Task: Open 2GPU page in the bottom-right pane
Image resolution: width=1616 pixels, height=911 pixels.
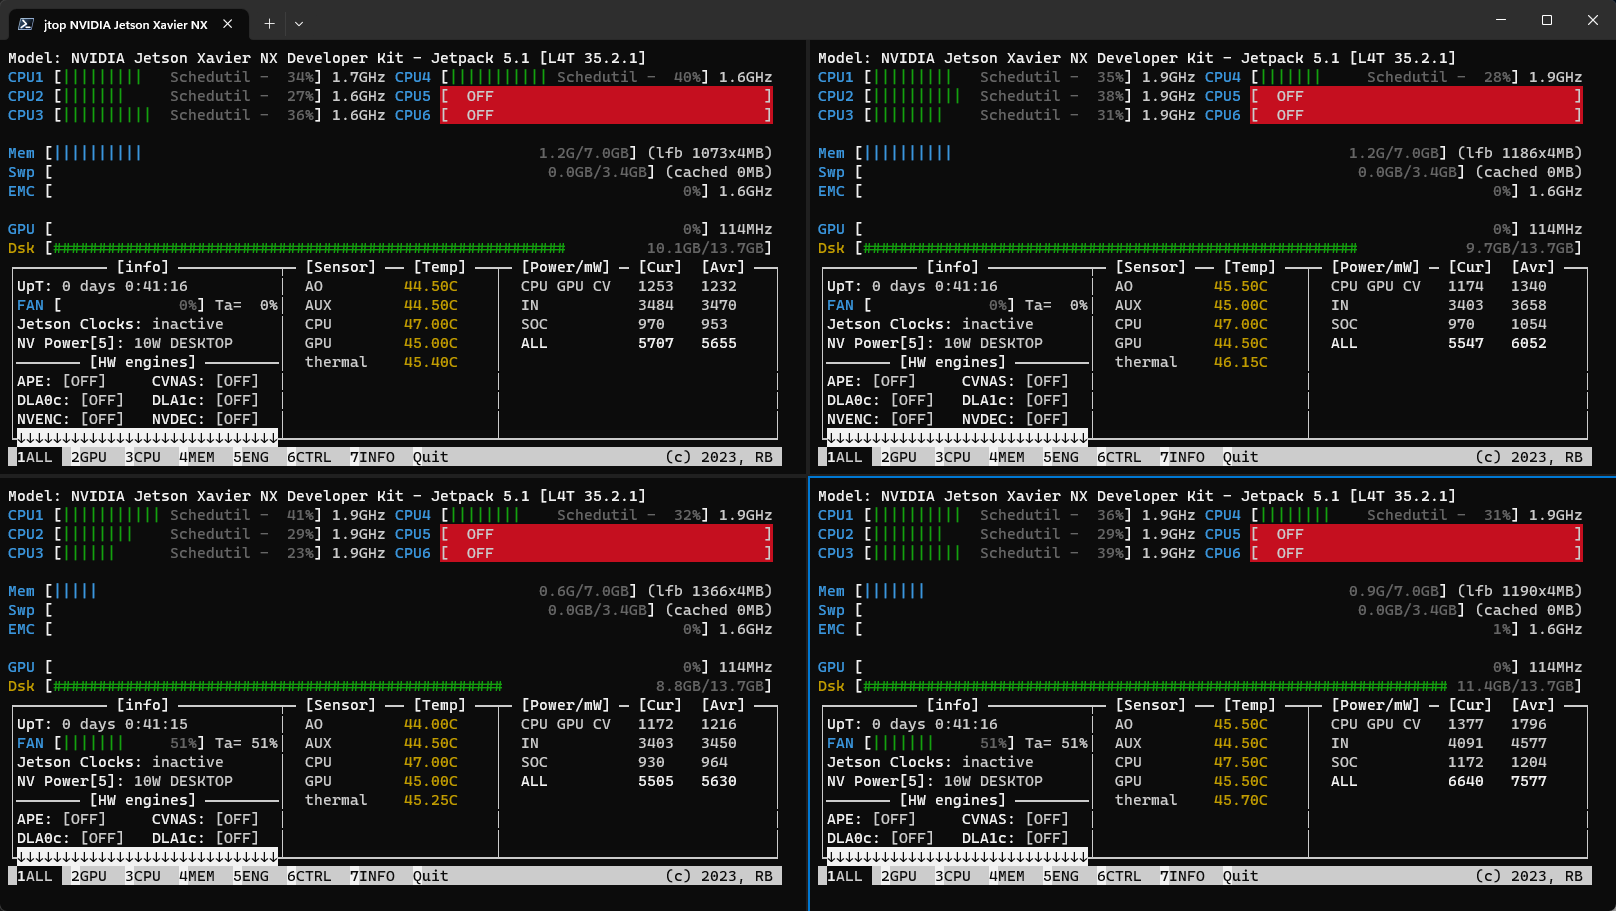Action: [899, 876]
